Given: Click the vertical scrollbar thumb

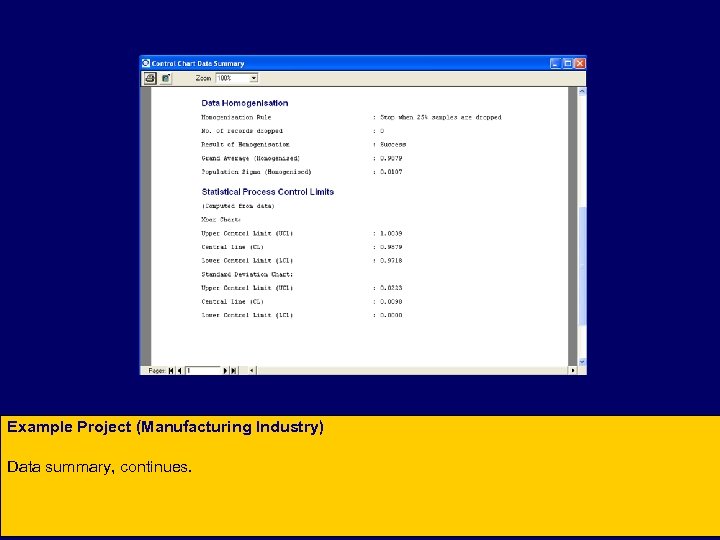Looking at the screenshot, I should point(582,266).
